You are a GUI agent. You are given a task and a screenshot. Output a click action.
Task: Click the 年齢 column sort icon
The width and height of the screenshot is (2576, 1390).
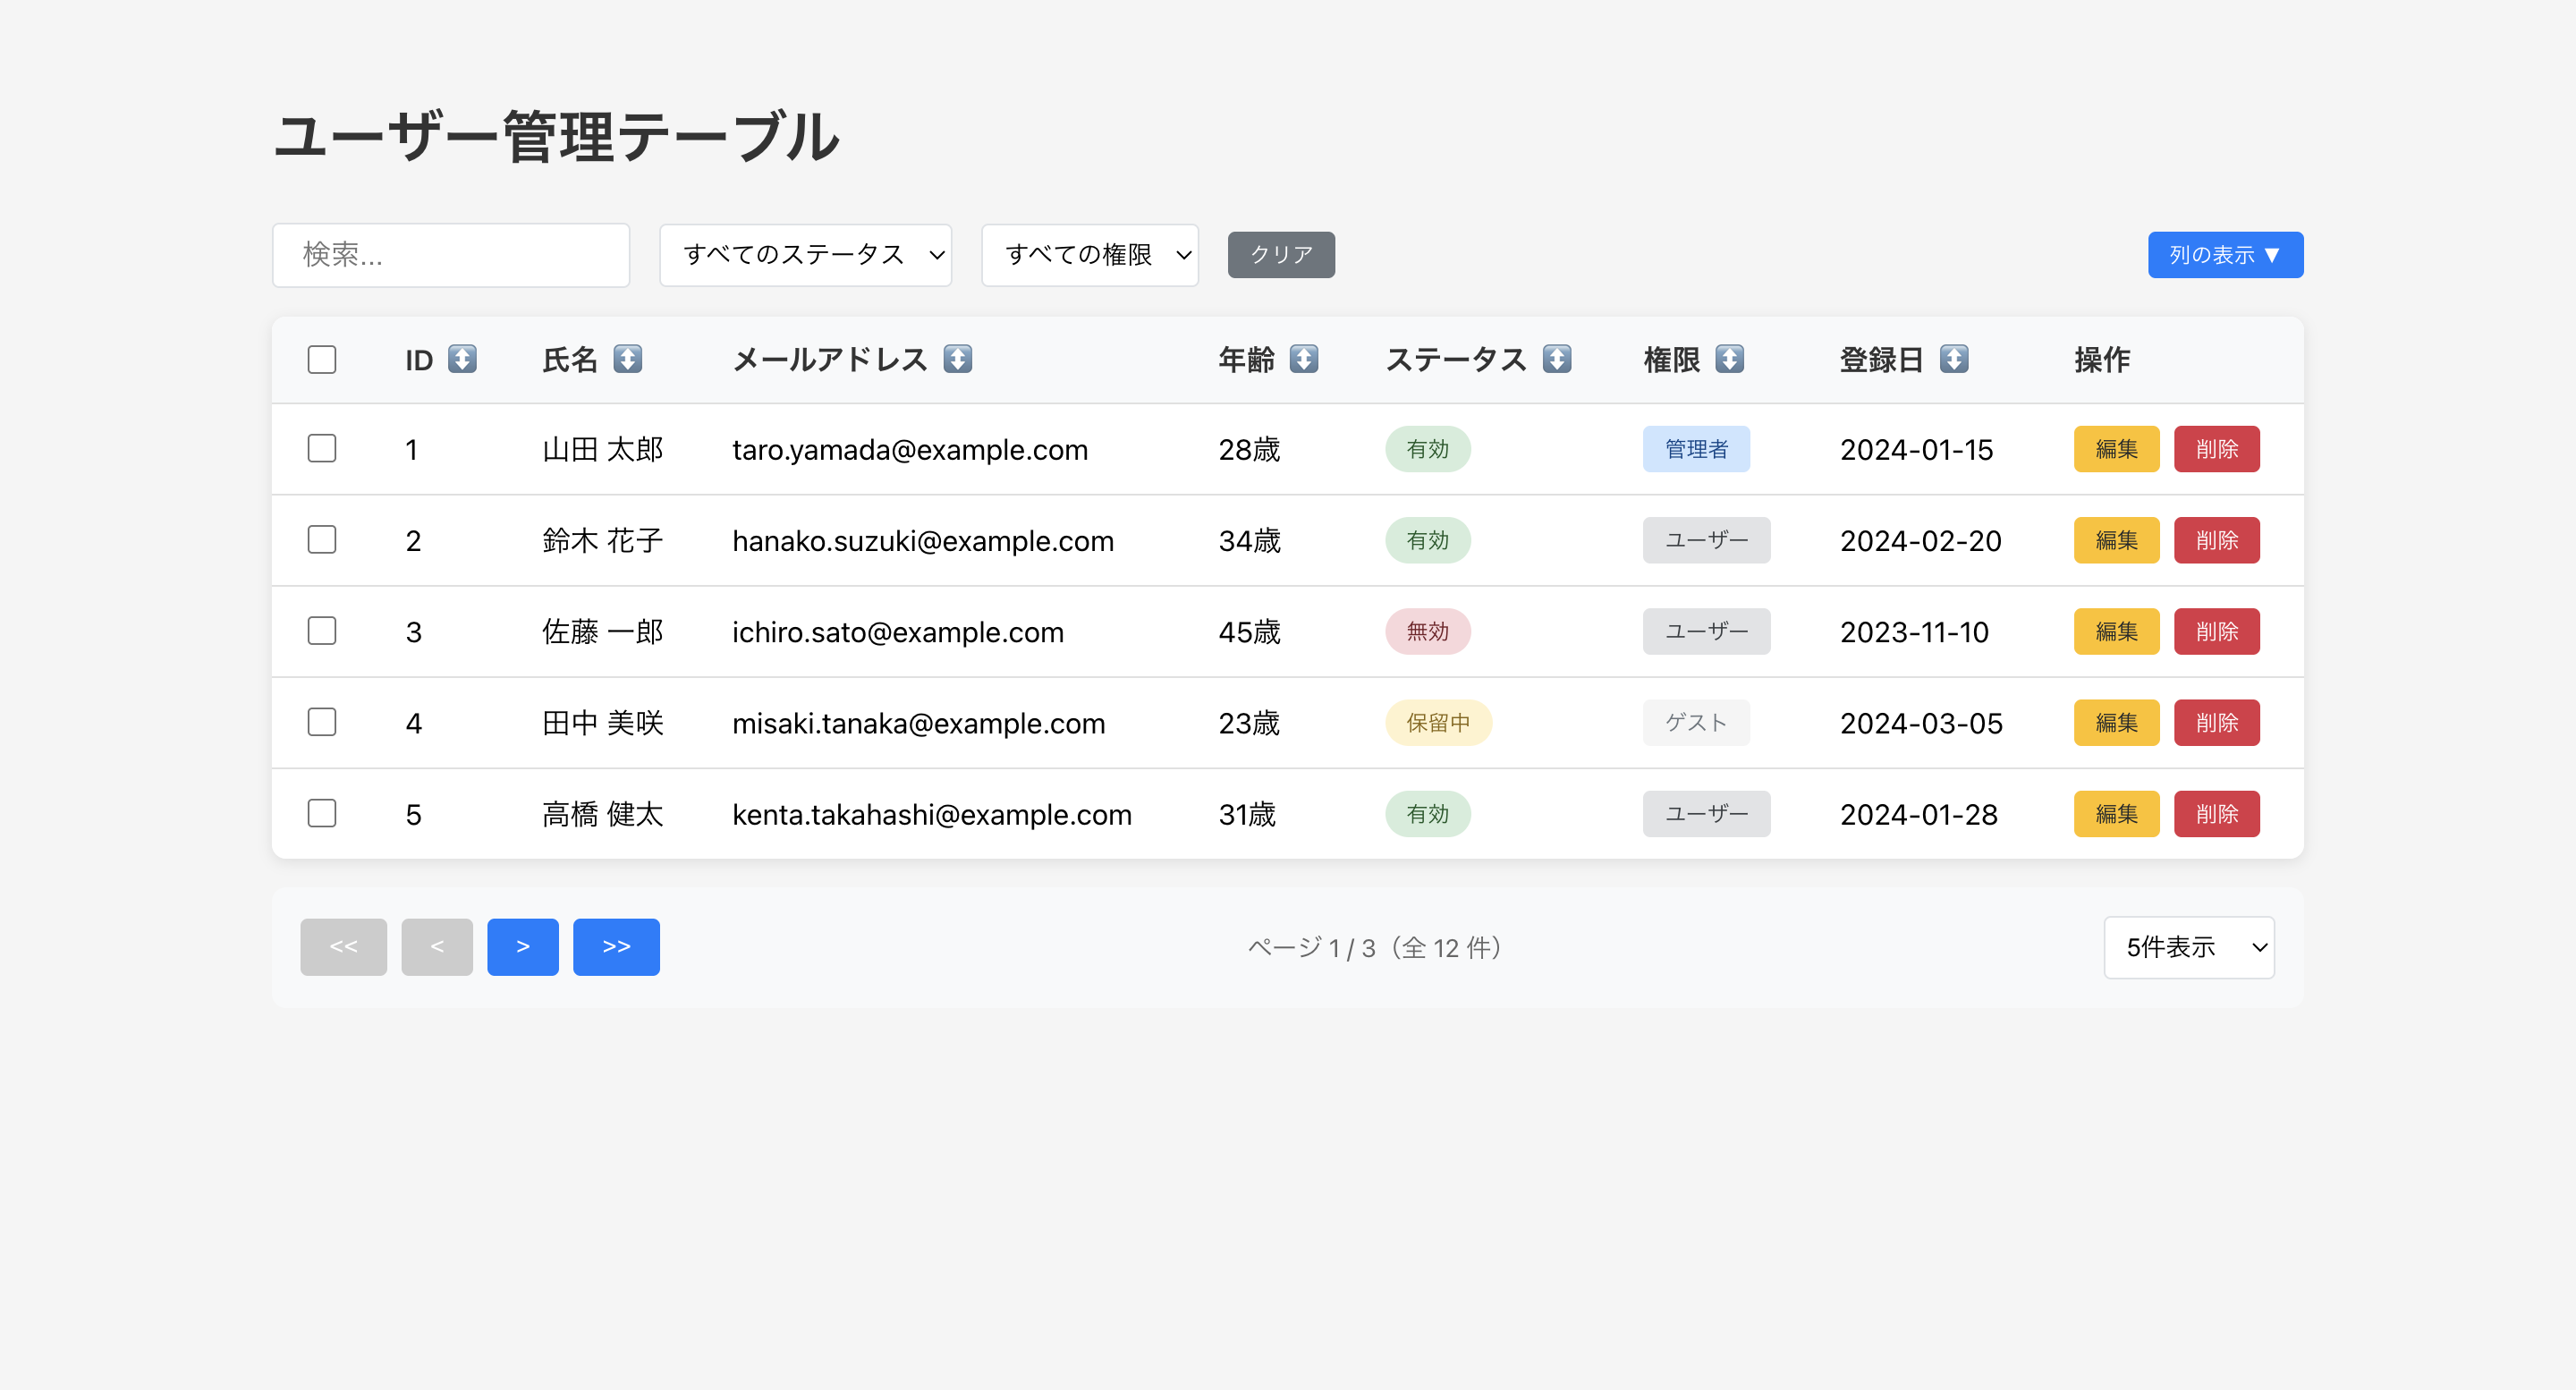(x=1303, y=359)
